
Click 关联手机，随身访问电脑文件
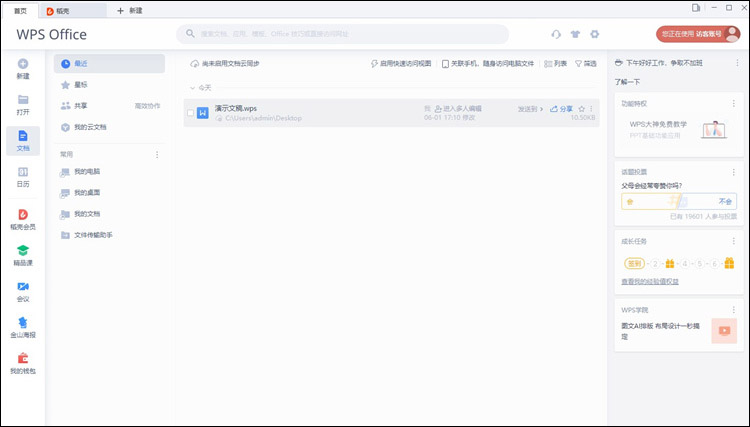[487, 63]
